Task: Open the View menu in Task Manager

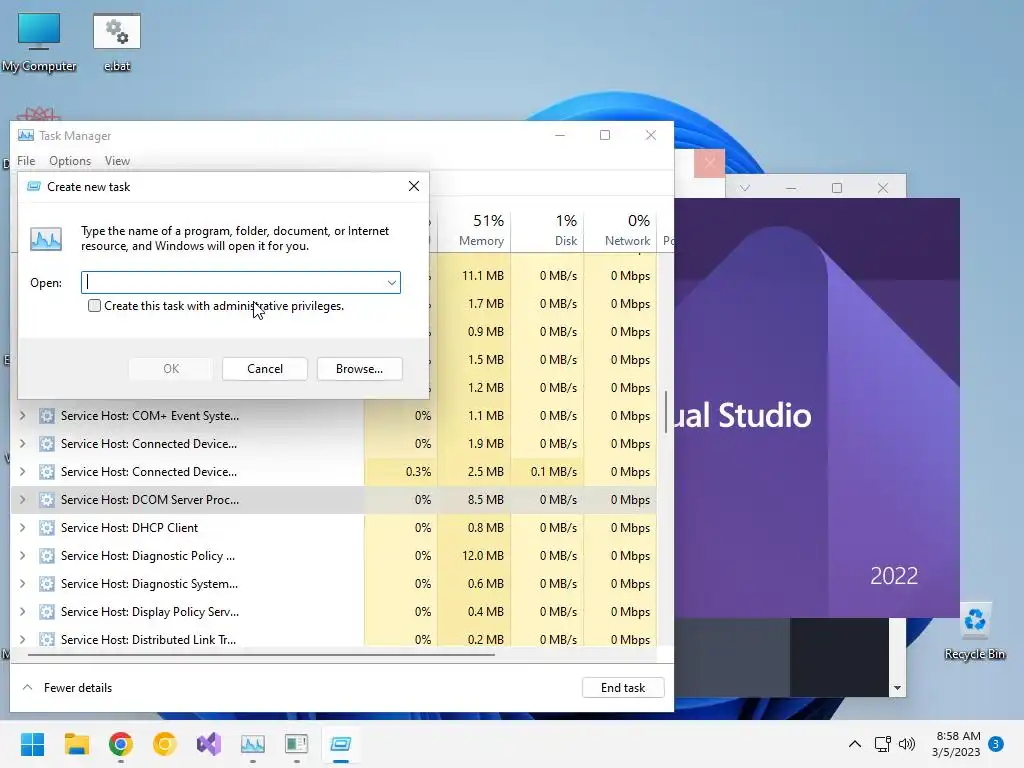Action: (117, 161)
